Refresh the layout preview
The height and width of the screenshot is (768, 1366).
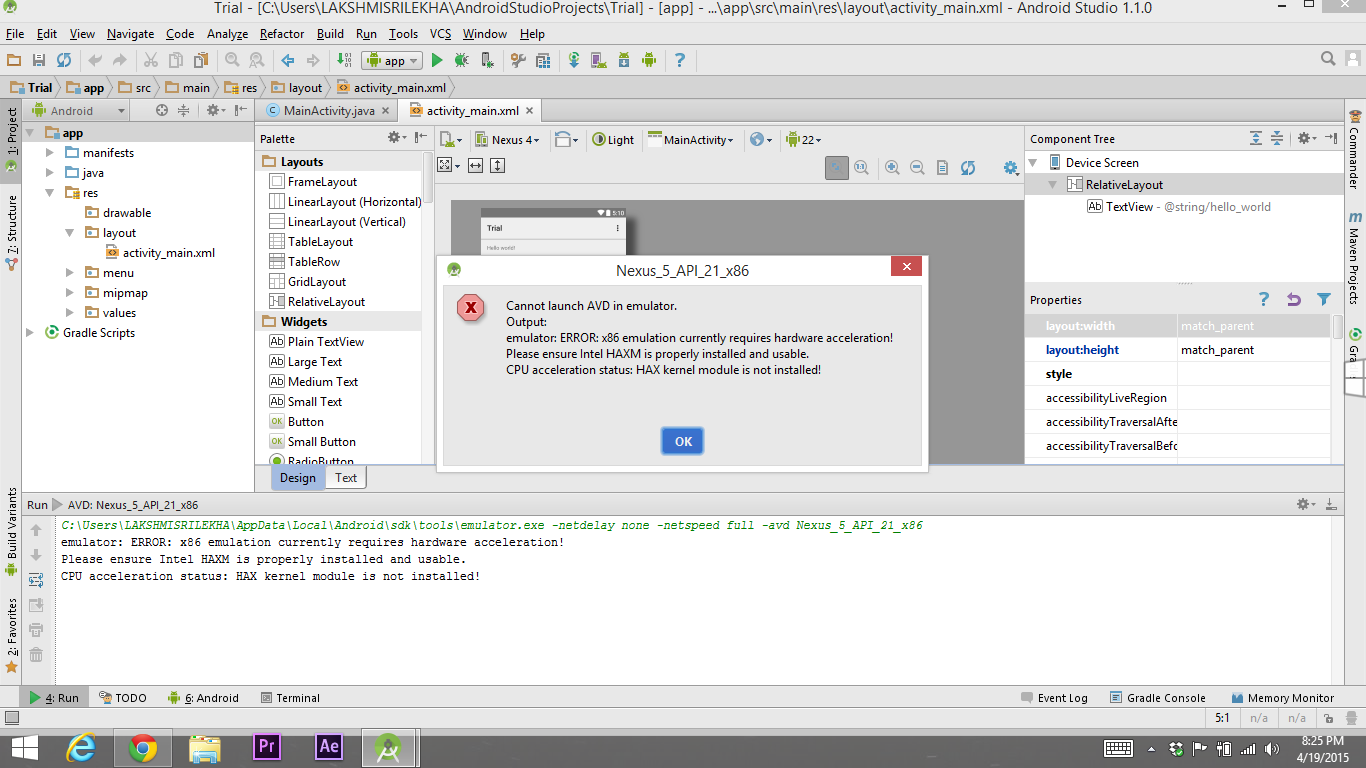pos(968,168)
